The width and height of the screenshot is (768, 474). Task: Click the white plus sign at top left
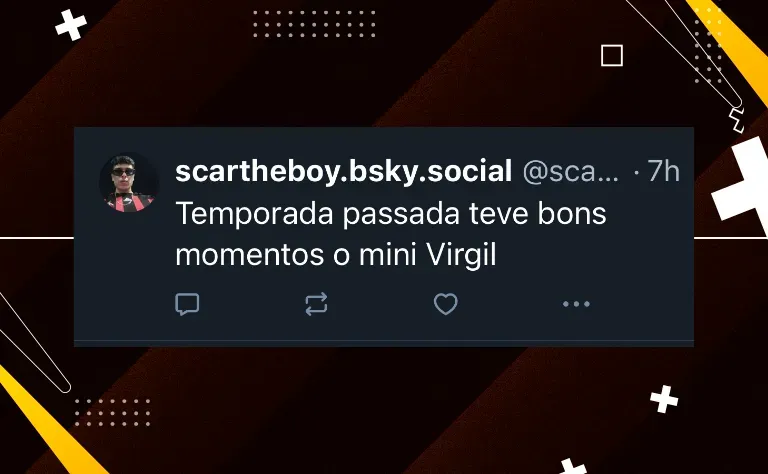[x=71, y=25]
